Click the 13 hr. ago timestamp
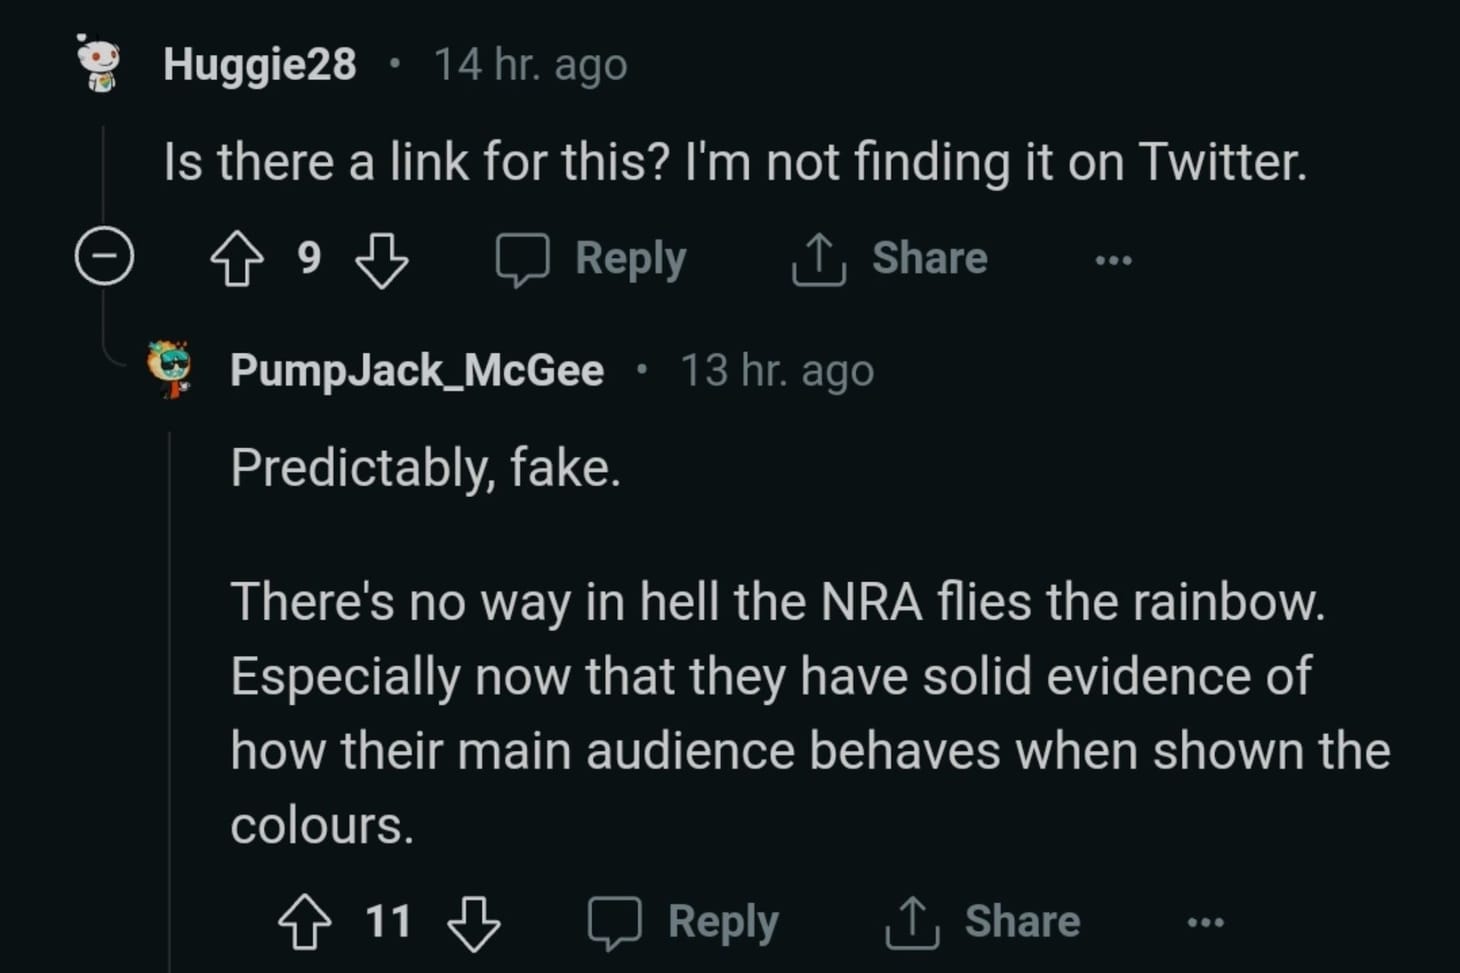Viewport: 1460px width, 973px height. point(778,368)
